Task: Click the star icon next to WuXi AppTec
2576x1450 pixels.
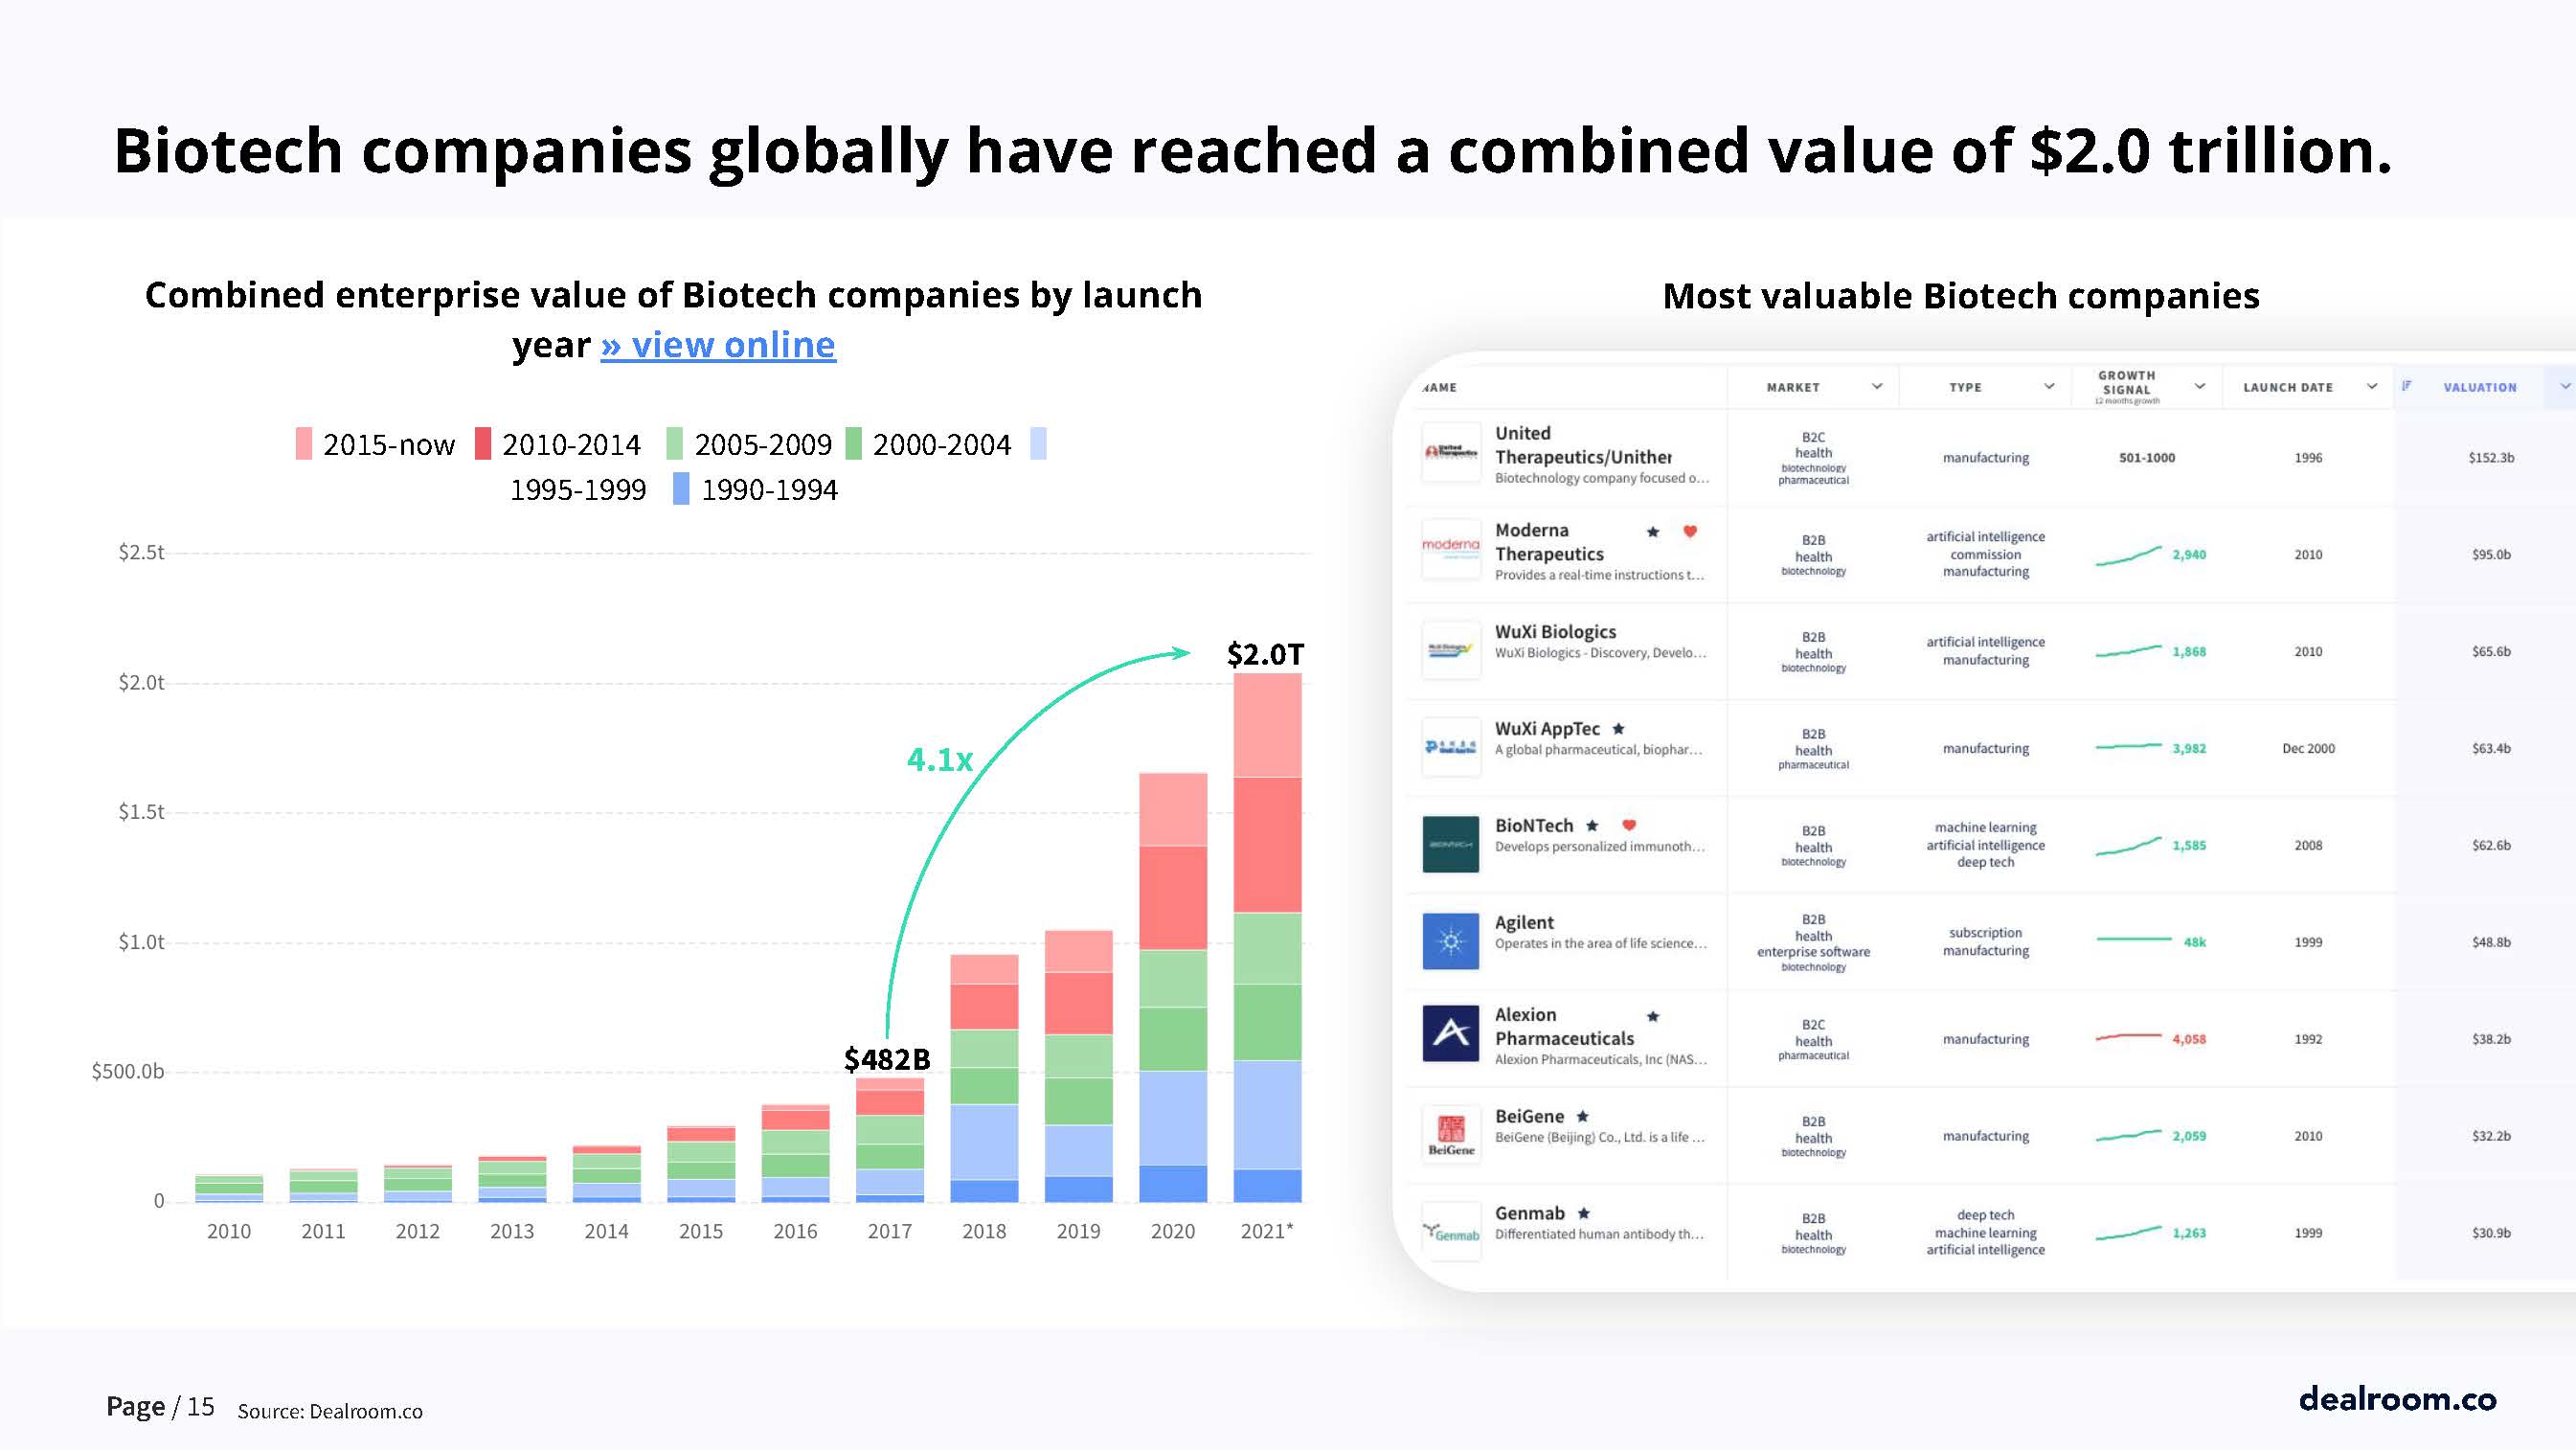Action: 1619,729
